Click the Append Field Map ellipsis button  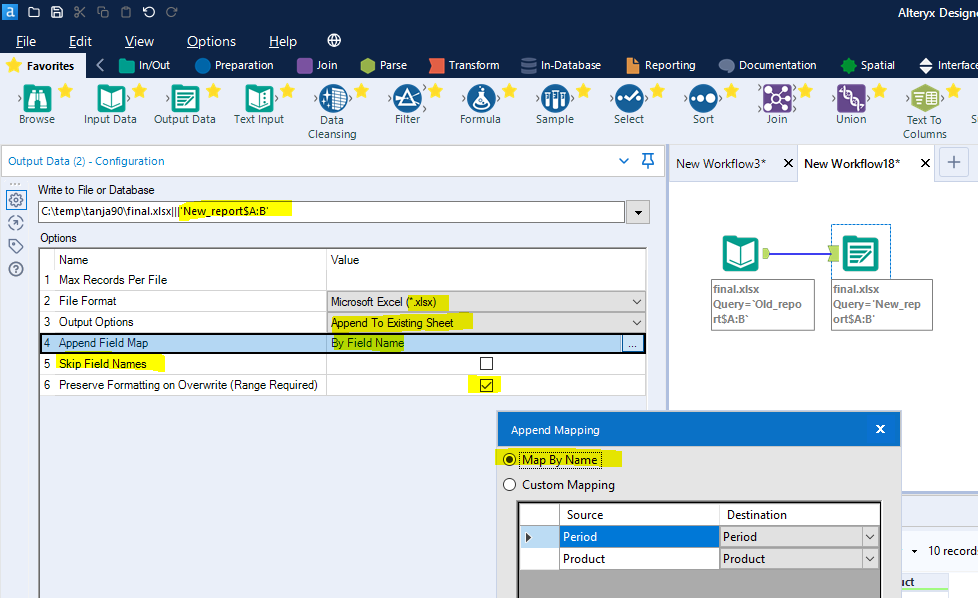pyautogui.click(x=632, y=344)
